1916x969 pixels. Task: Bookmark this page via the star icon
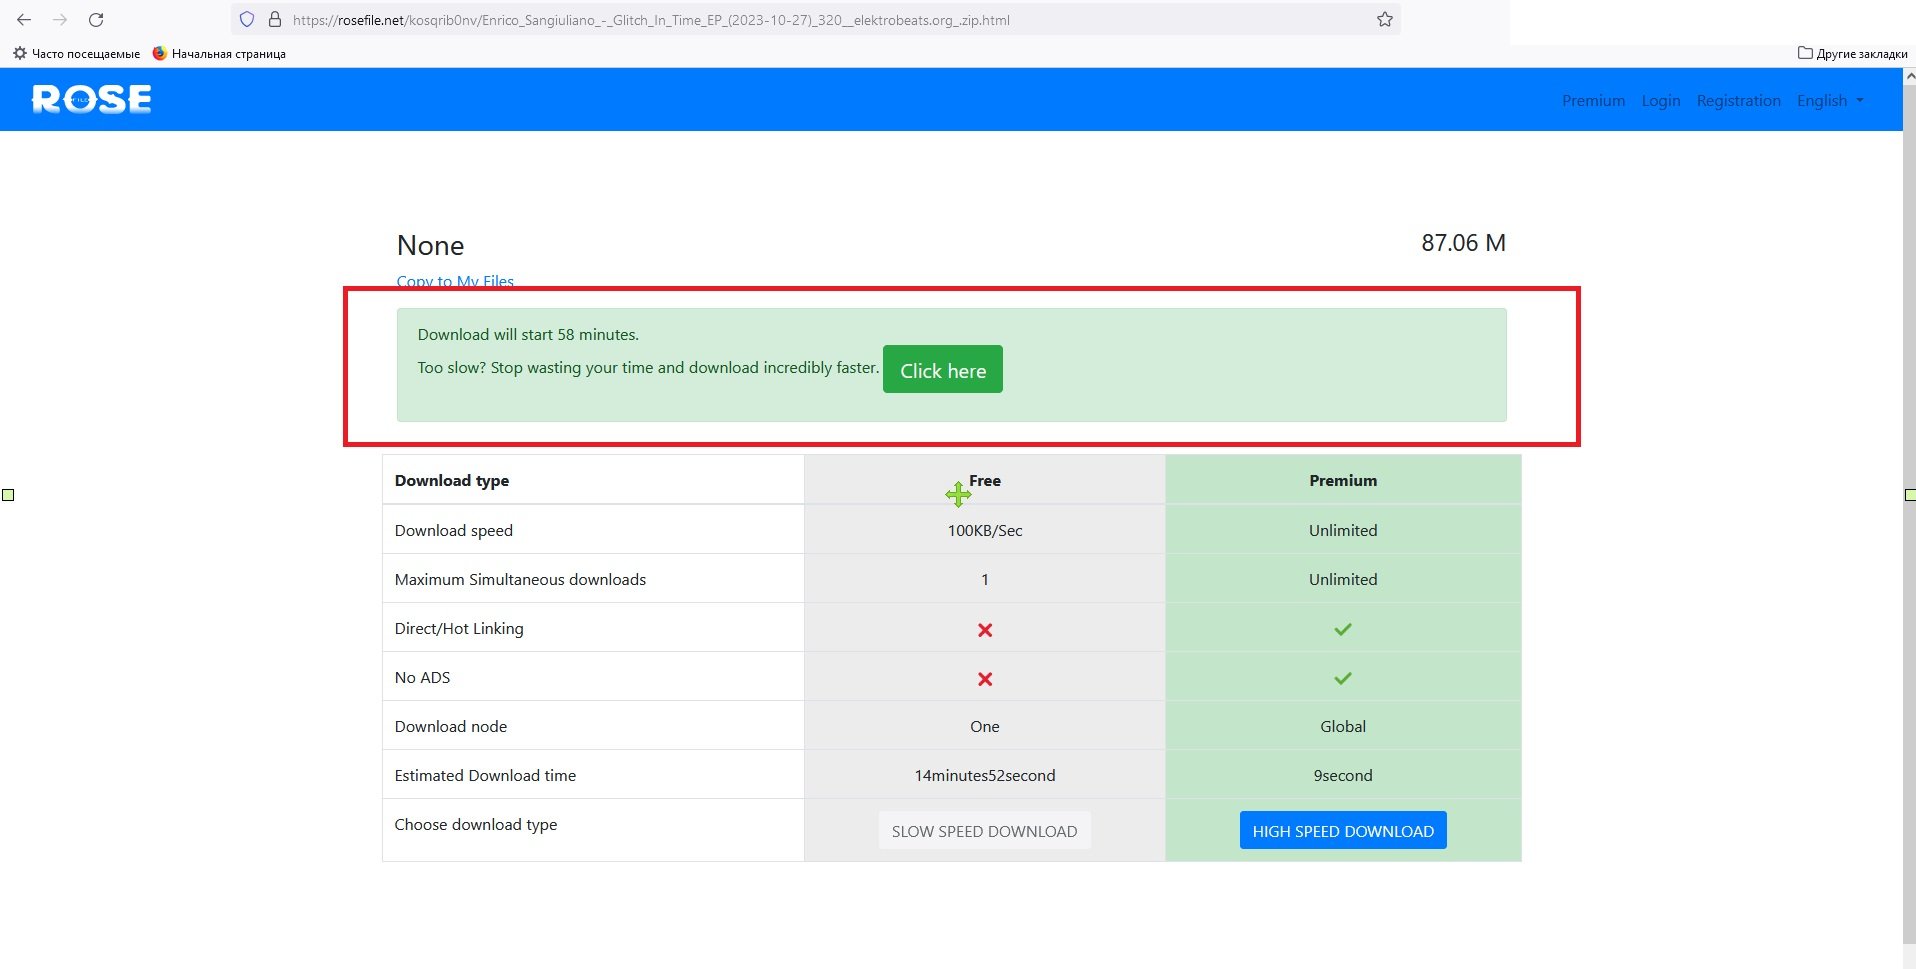[1384, 18]
